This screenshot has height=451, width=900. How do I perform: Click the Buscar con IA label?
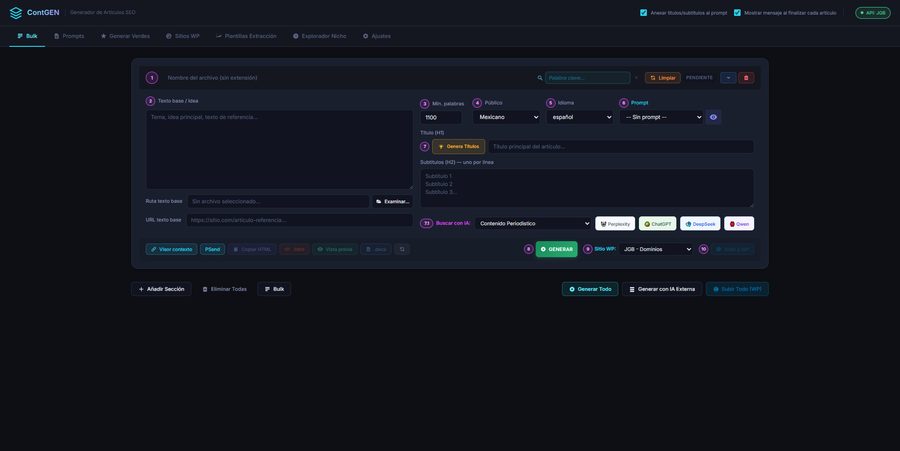453,223
